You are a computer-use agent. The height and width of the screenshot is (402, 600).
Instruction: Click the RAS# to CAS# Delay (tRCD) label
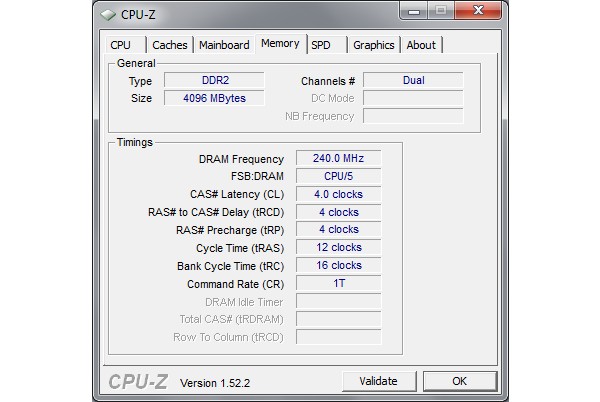216,212
